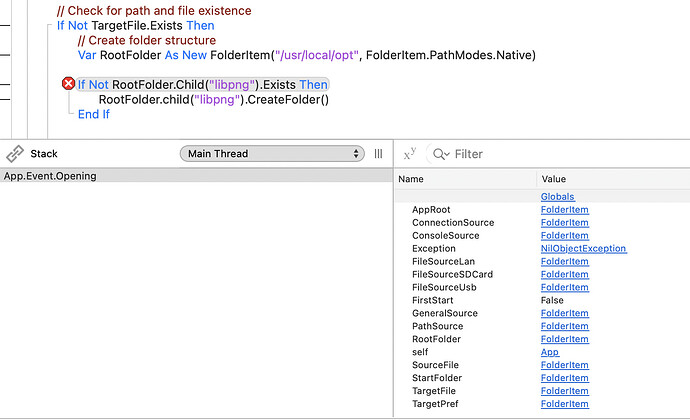This screenshot has width=690, height=420.
Task: Toggle the stack columns view icon
Action: 378,154
